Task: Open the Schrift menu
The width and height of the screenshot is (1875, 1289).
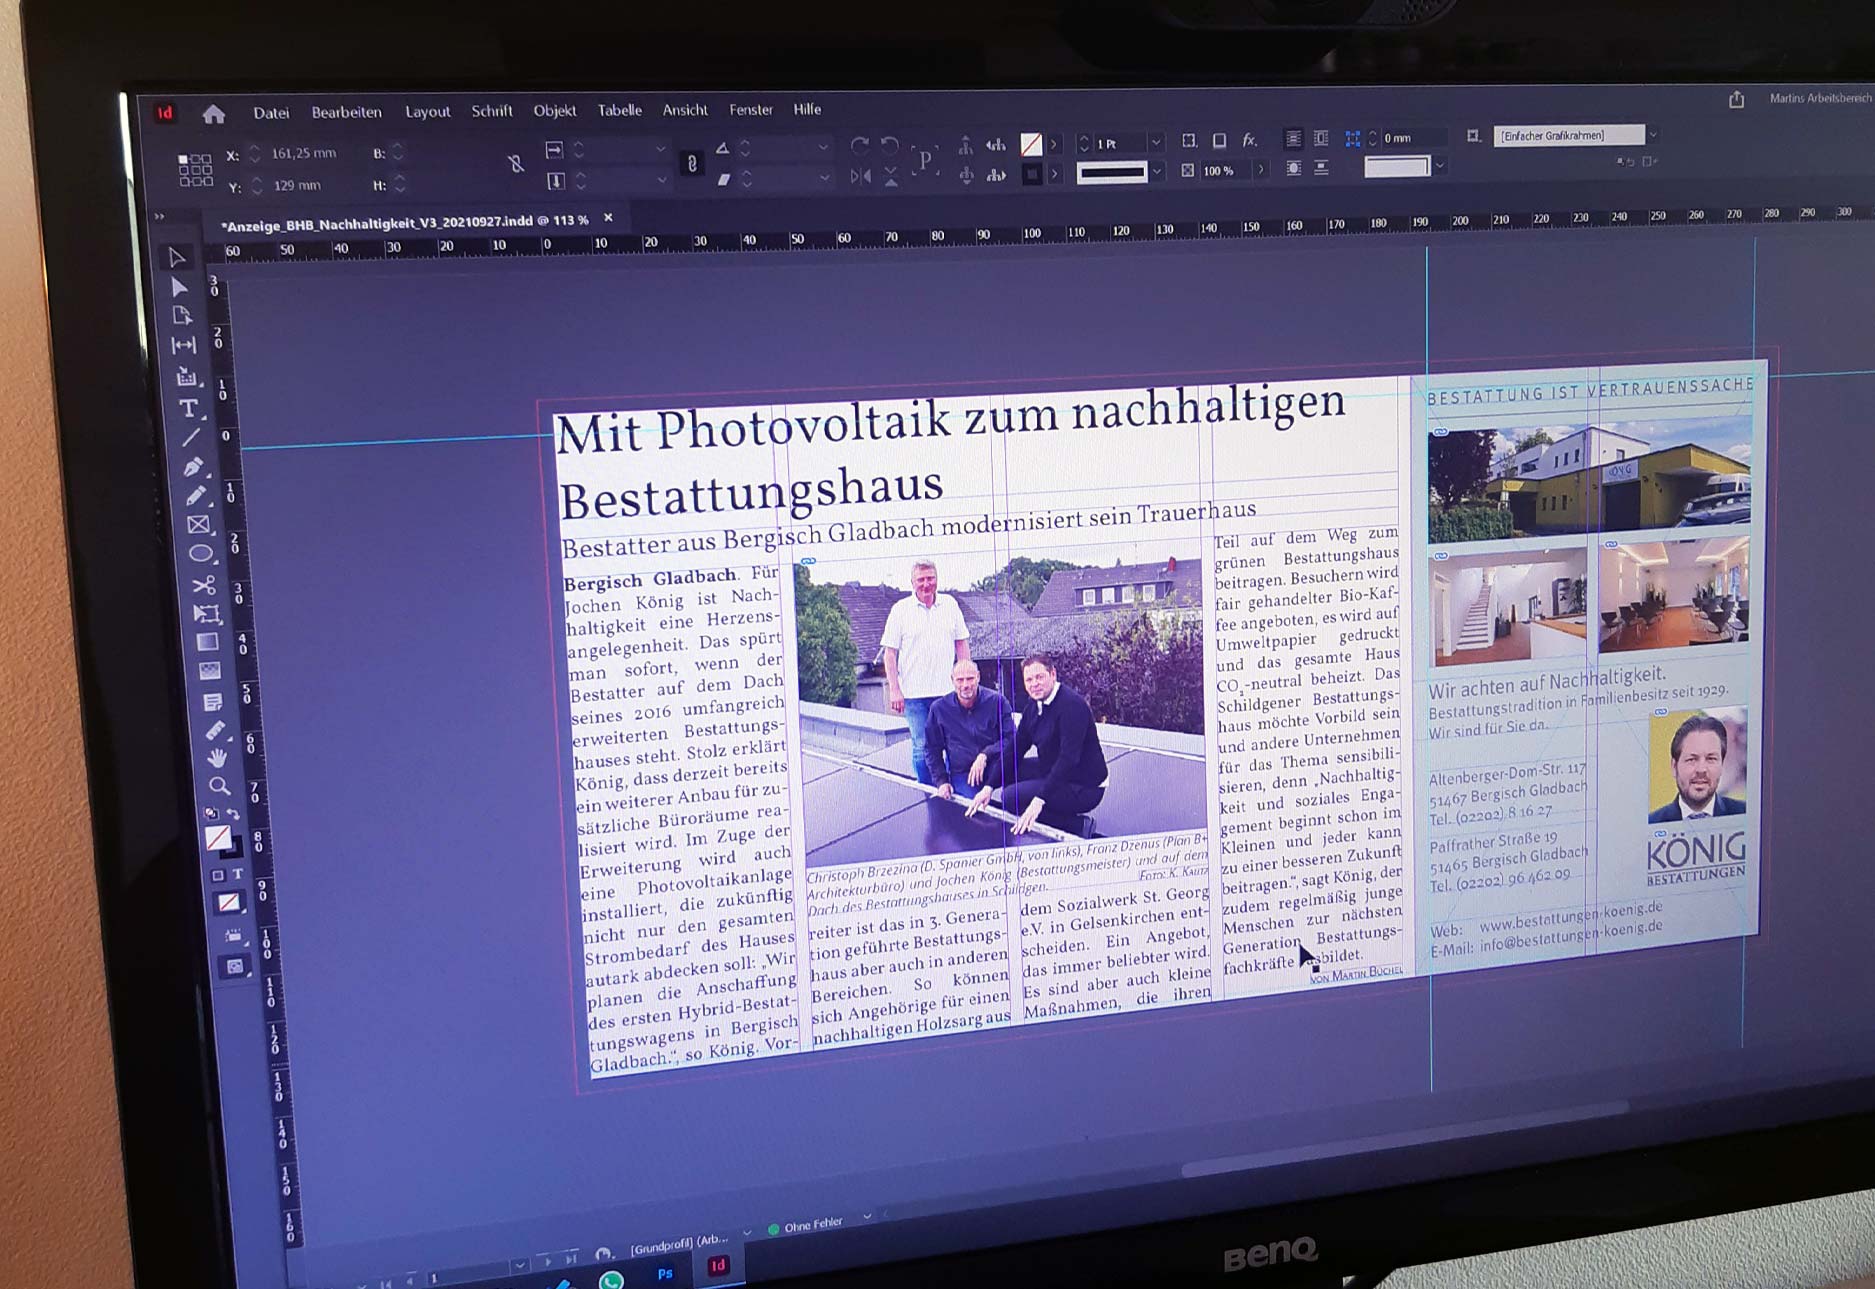Action: [x=492, y=111]
